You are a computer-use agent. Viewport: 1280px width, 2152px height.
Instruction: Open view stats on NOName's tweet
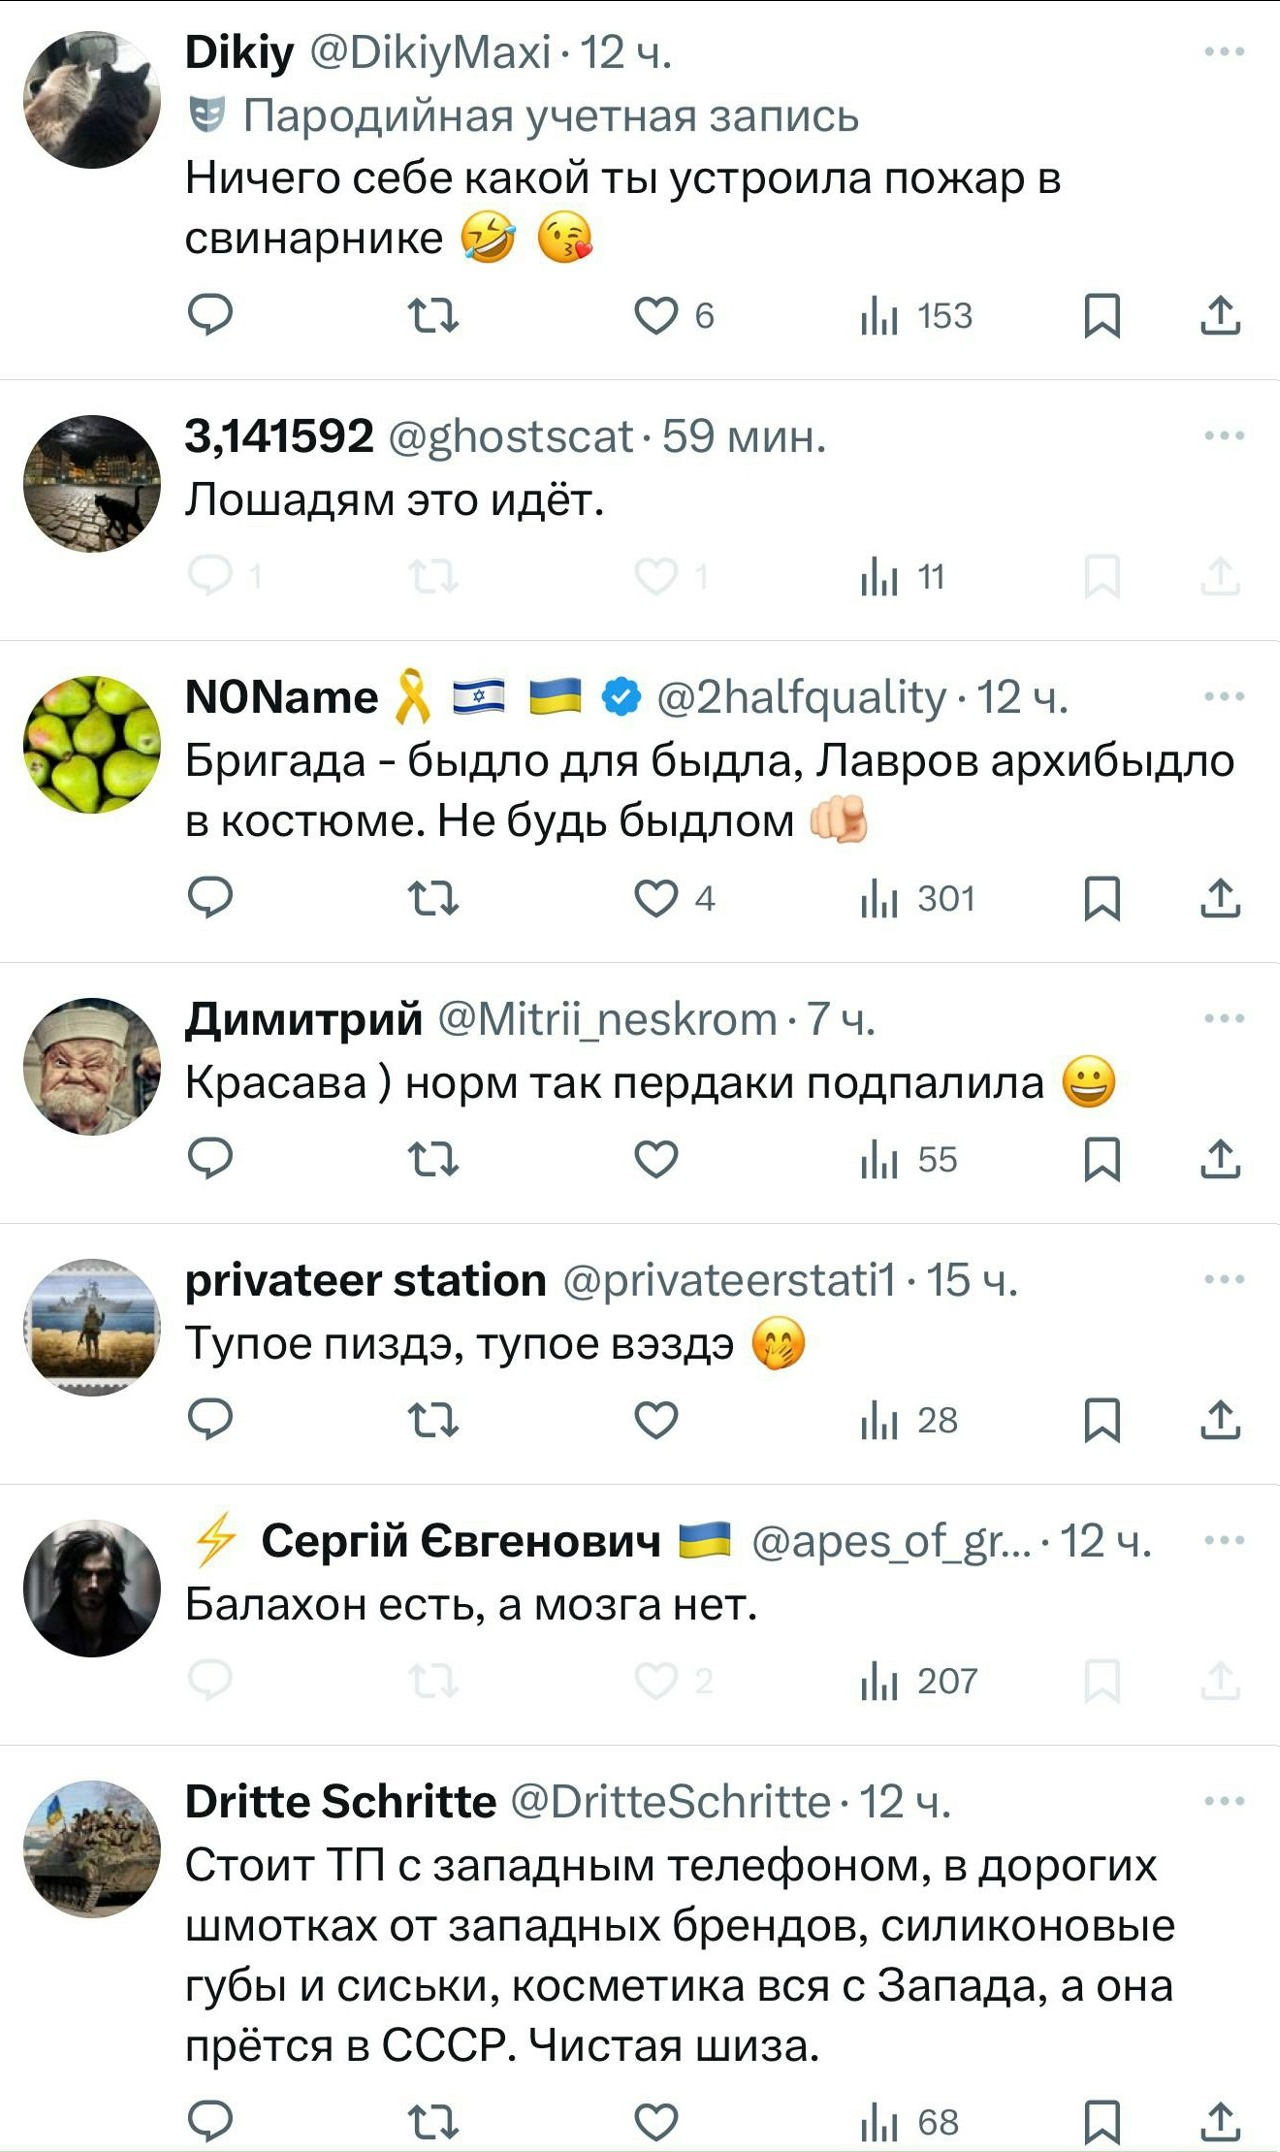(917, 898)
